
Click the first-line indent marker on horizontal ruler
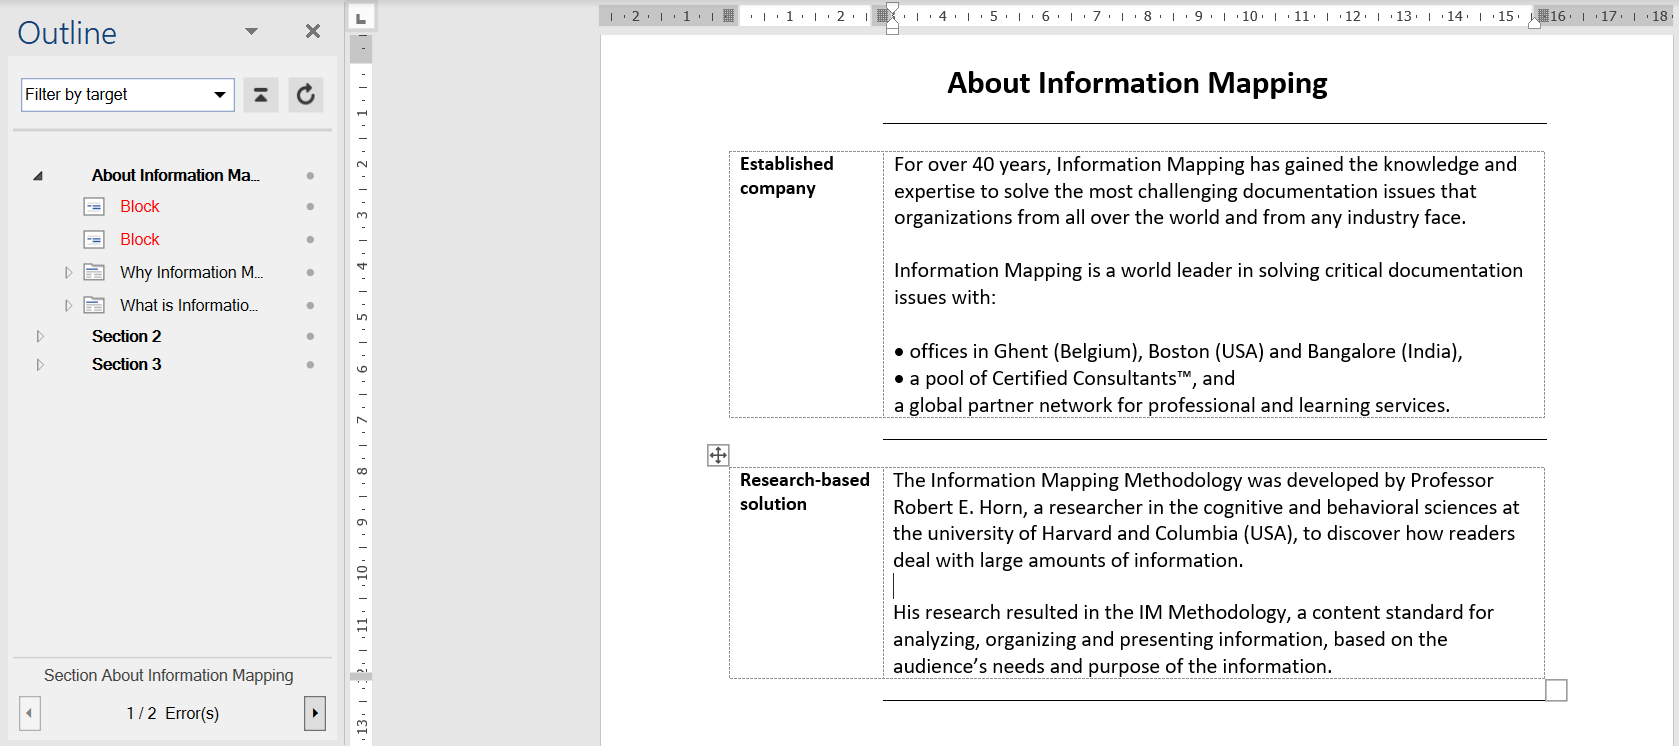tap(892, 9)
